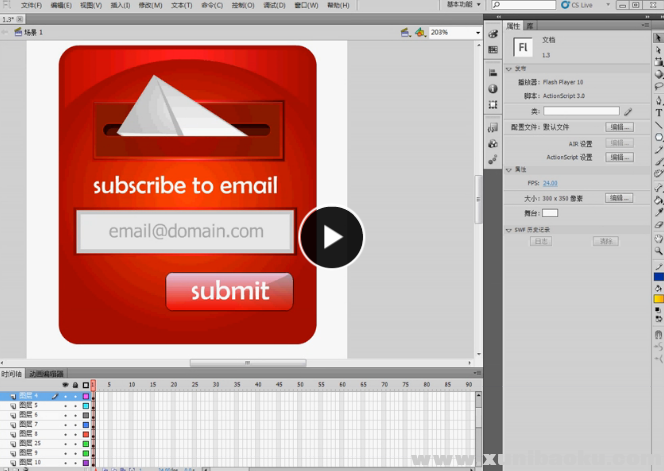The width and height of the screenshot is (664, 471).
Task: Click the Edit Scene icon above the stage
Action: (404, 32)
